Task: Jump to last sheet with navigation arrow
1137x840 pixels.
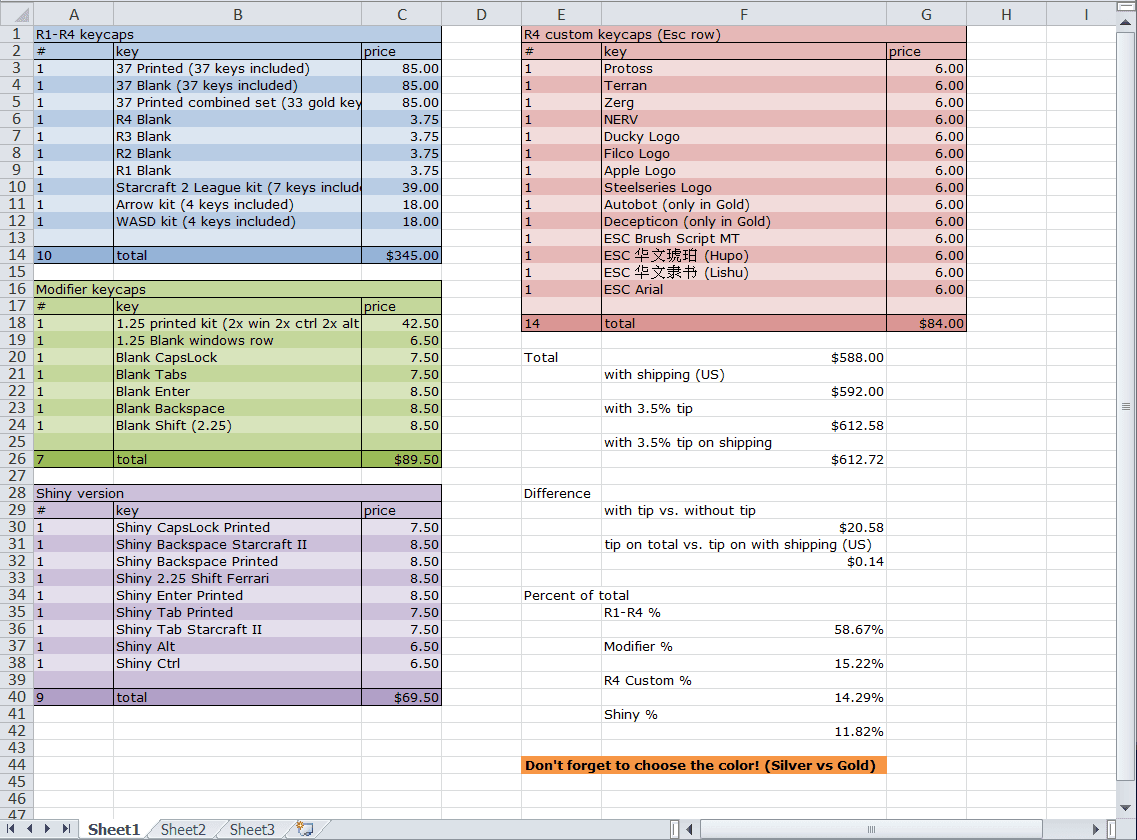Action: click(66, 829)
